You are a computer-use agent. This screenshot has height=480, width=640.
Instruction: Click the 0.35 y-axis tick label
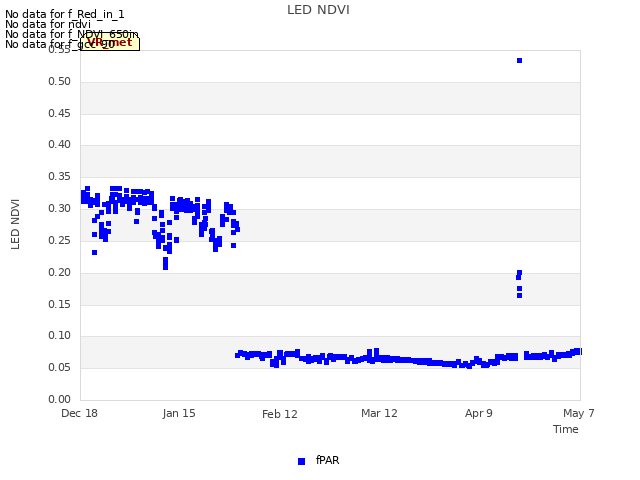point(59,176)
